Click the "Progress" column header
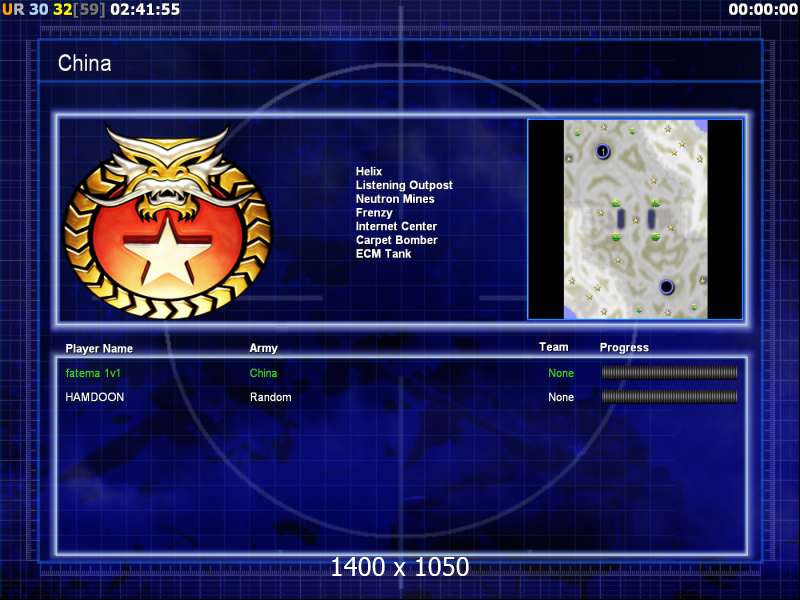 pos(624,347)
